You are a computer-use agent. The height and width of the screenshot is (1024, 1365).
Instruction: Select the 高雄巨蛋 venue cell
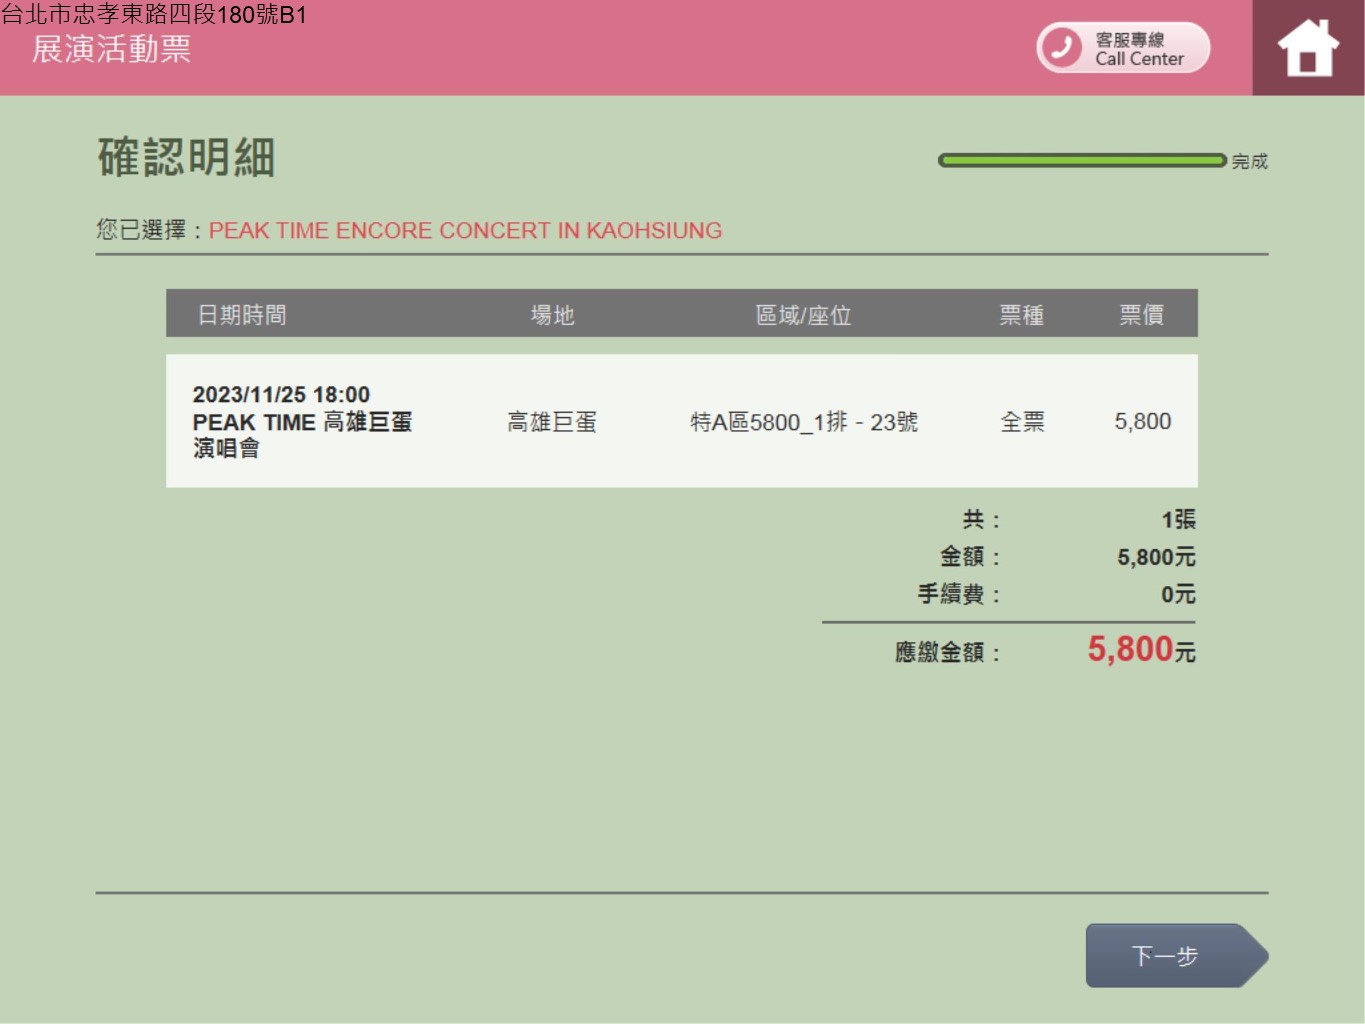[x=552, y=422]
